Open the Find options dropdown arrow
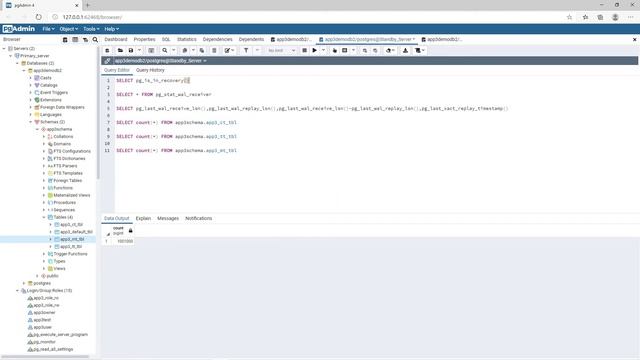Screen dimensions: 640x360 173,50
